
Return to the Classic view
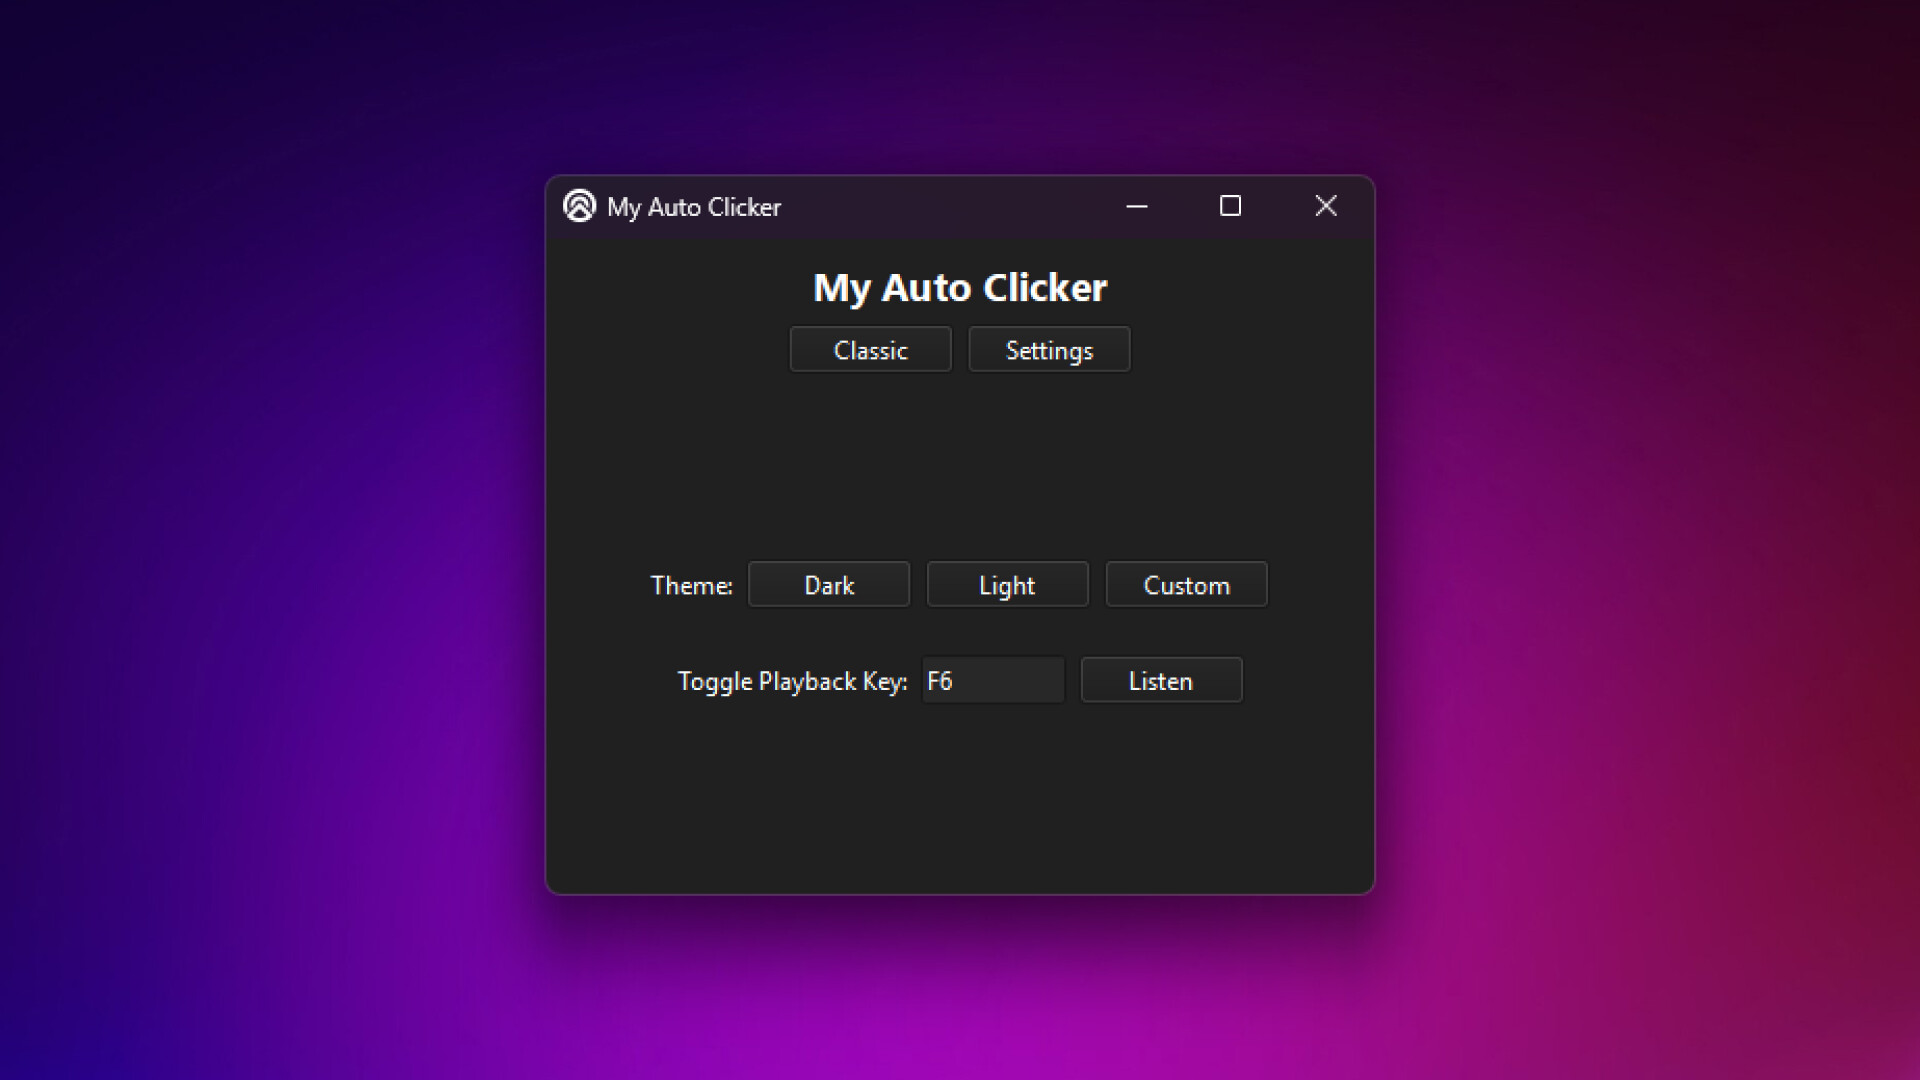(x=869, y=349)
